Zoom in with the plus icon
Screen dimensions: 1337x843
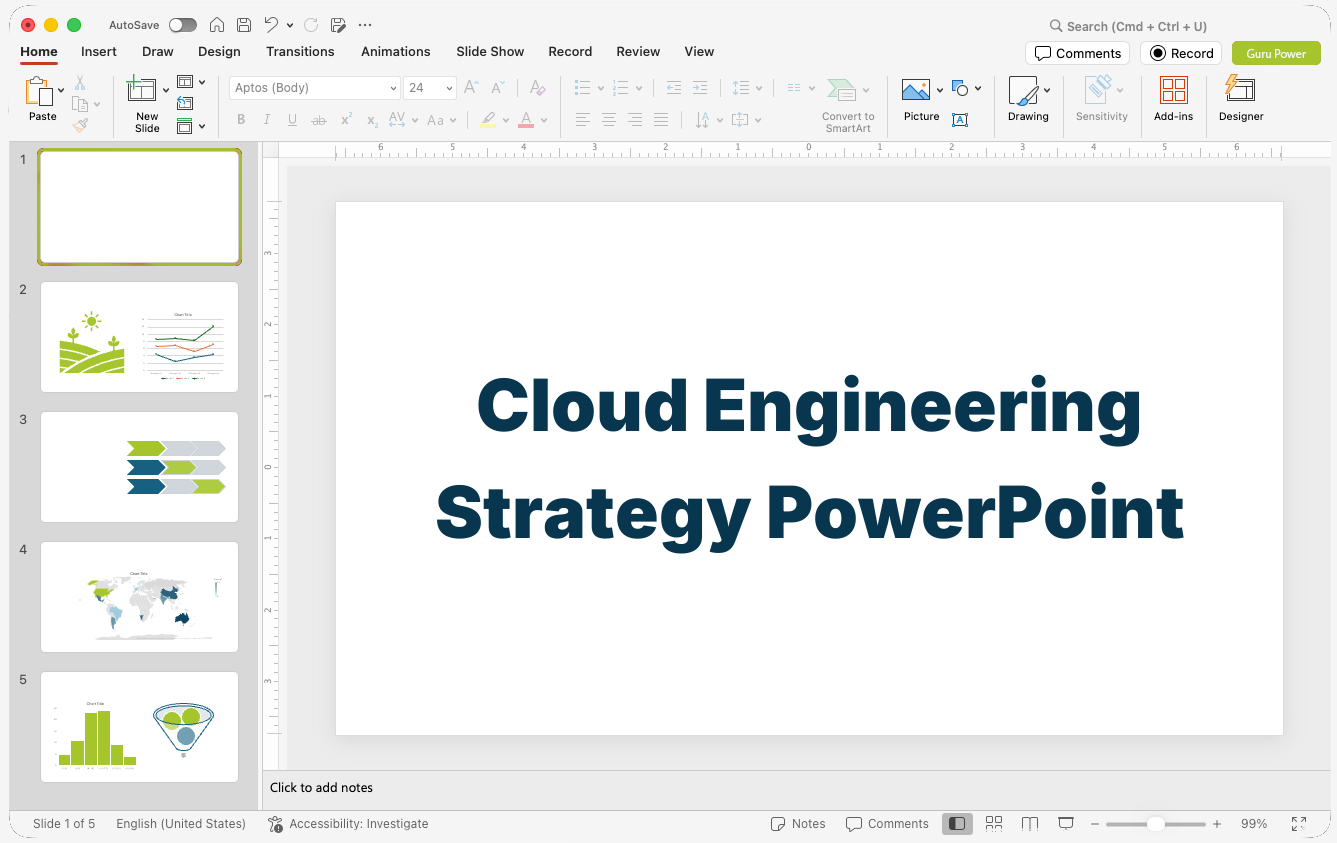1217,824
